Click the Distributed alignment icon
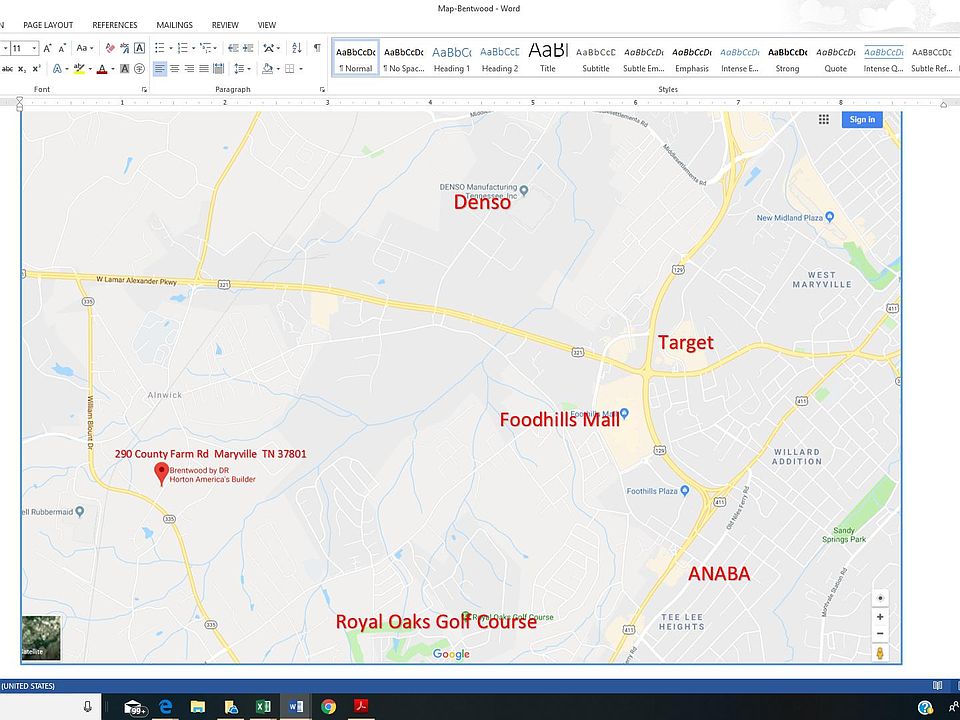 tap(219, 69)
